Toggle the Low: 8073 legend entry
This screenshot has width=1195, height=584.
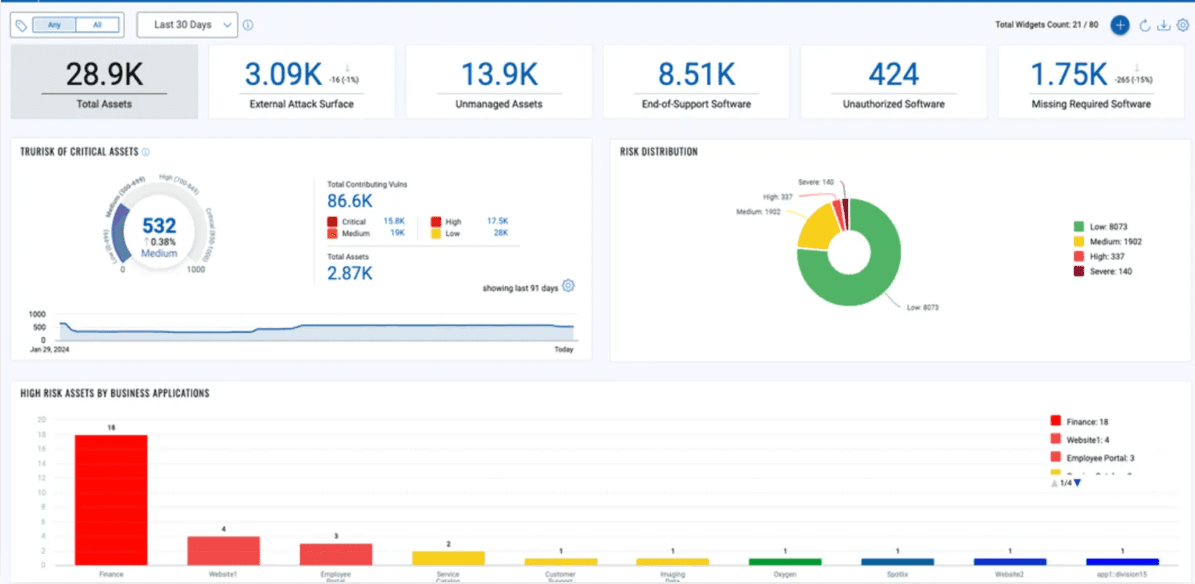tap(1110, 224)
